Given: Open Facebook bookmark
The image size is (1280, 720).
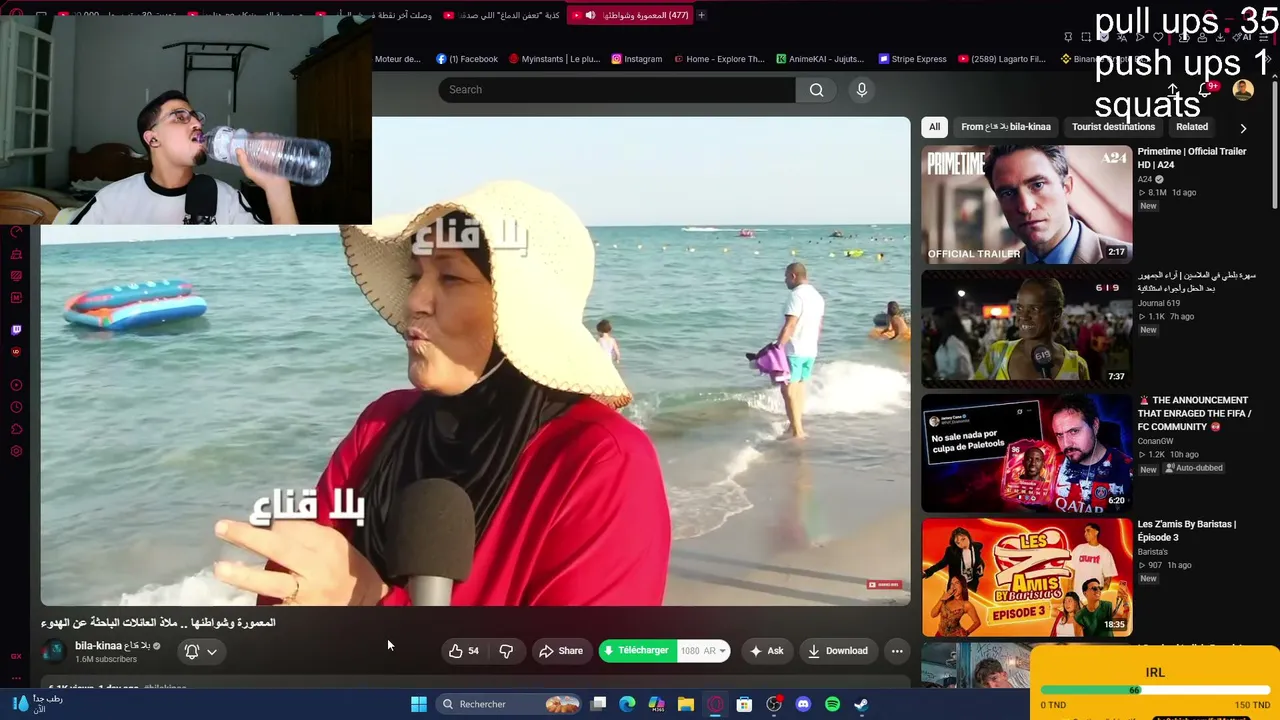Looking at the screenshot, I should point(467,59).
